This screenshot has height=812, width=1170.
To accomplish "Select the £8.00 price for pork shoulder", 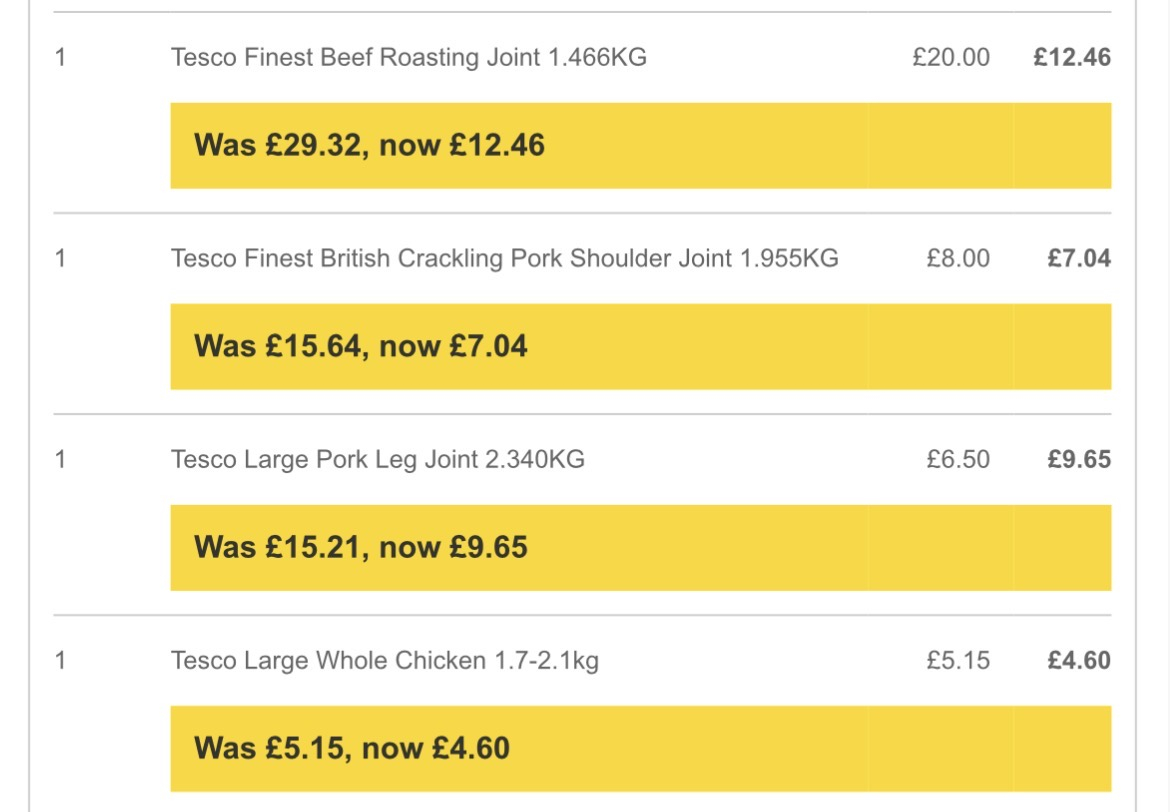I will click(957, 258).
